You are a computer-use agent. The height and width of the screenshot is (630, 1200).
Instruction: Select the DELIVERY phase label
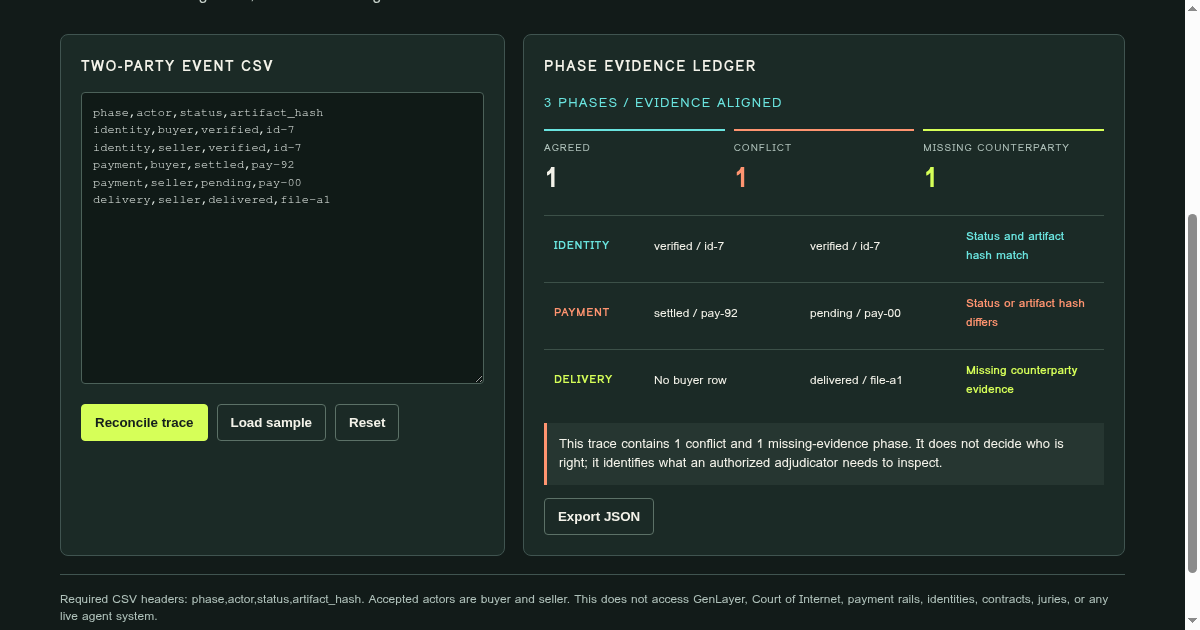583,379
